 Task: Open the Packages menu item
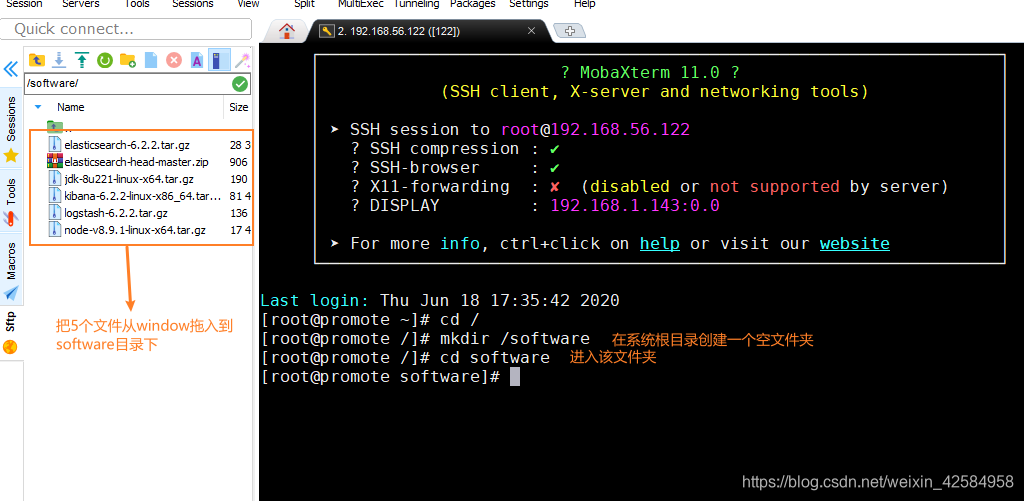point(473,4)
